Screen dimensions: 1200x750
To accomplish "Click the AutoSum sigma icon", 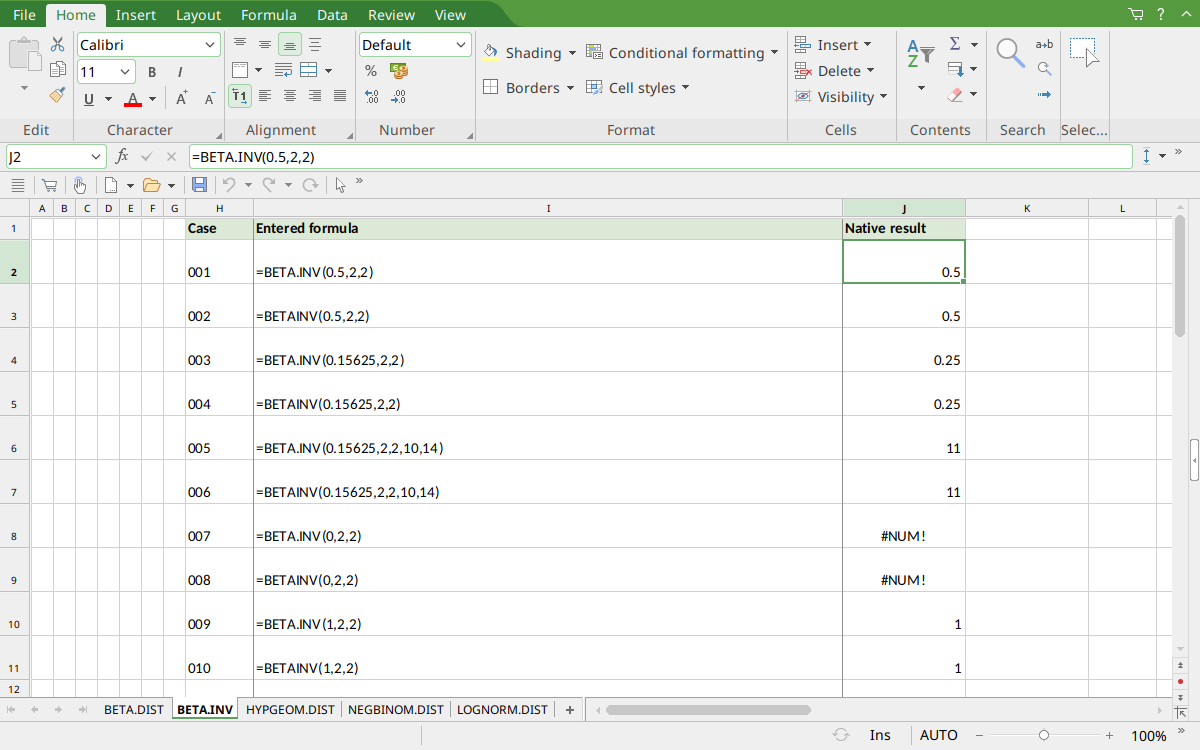I will (x=955, y=44).
